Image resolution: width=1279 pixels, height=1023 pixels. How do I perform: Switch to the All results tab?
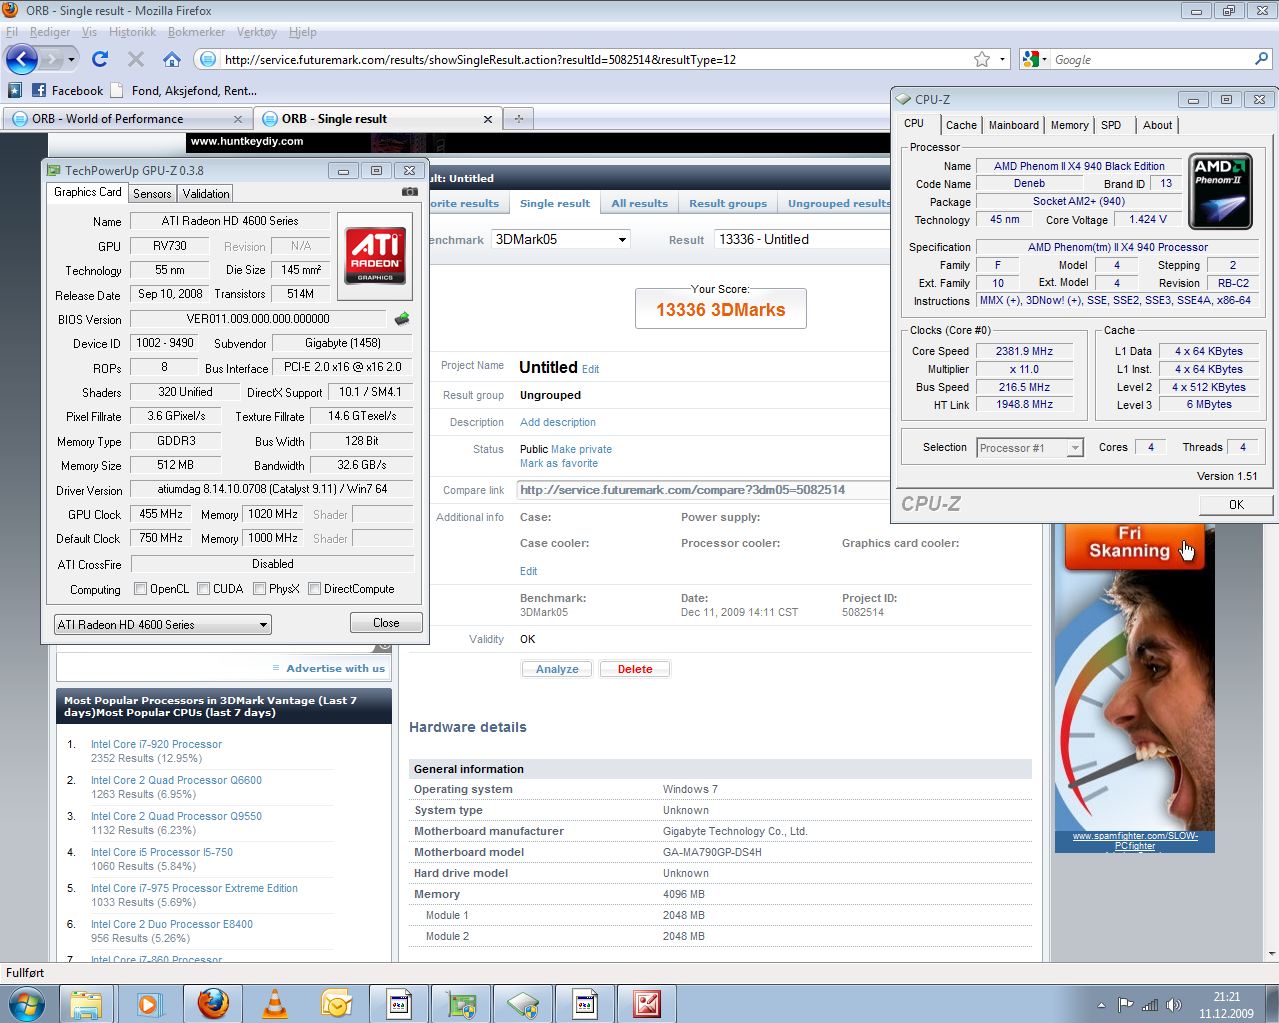(x=639, y=203)
